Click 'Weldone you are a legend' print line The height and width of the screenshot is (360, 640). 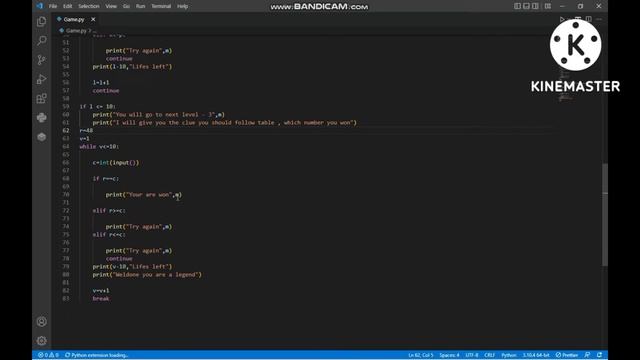point(147,275)
